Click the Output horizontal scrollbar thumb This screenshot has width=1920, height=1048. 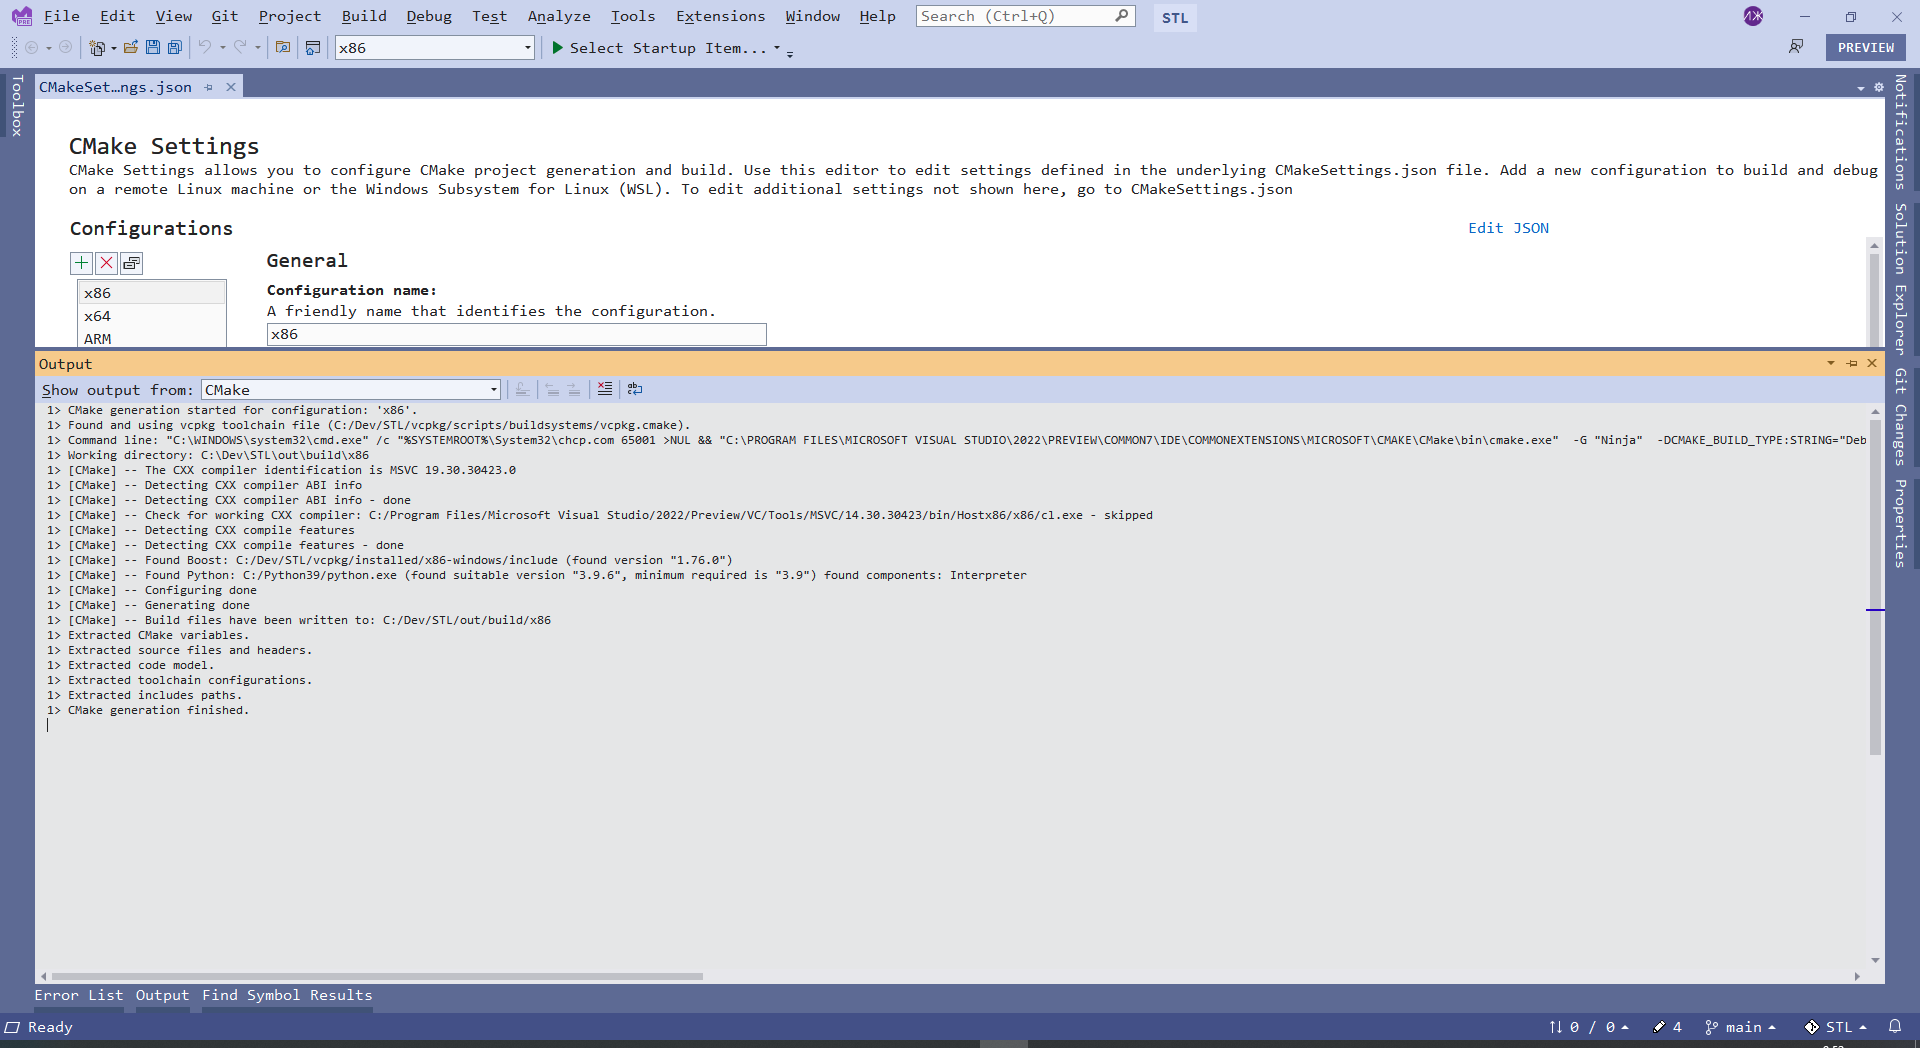(378, 976)
